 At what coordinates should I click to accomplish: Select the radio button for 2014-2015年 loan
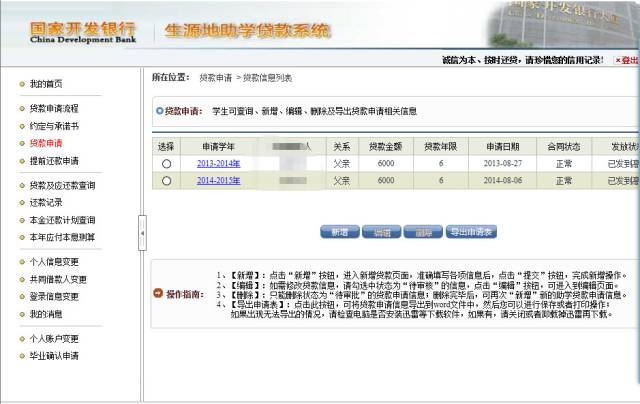[x=166, y=181]
